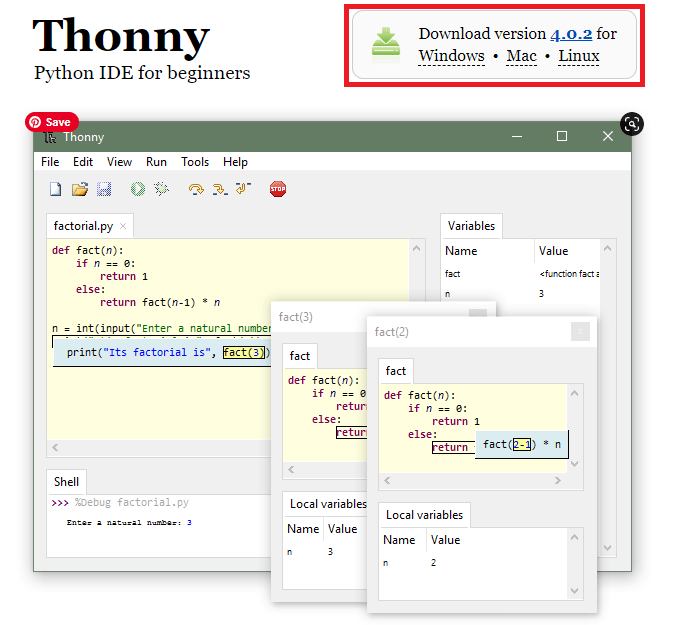Click the Step into toolbar icon

(220, 189)
